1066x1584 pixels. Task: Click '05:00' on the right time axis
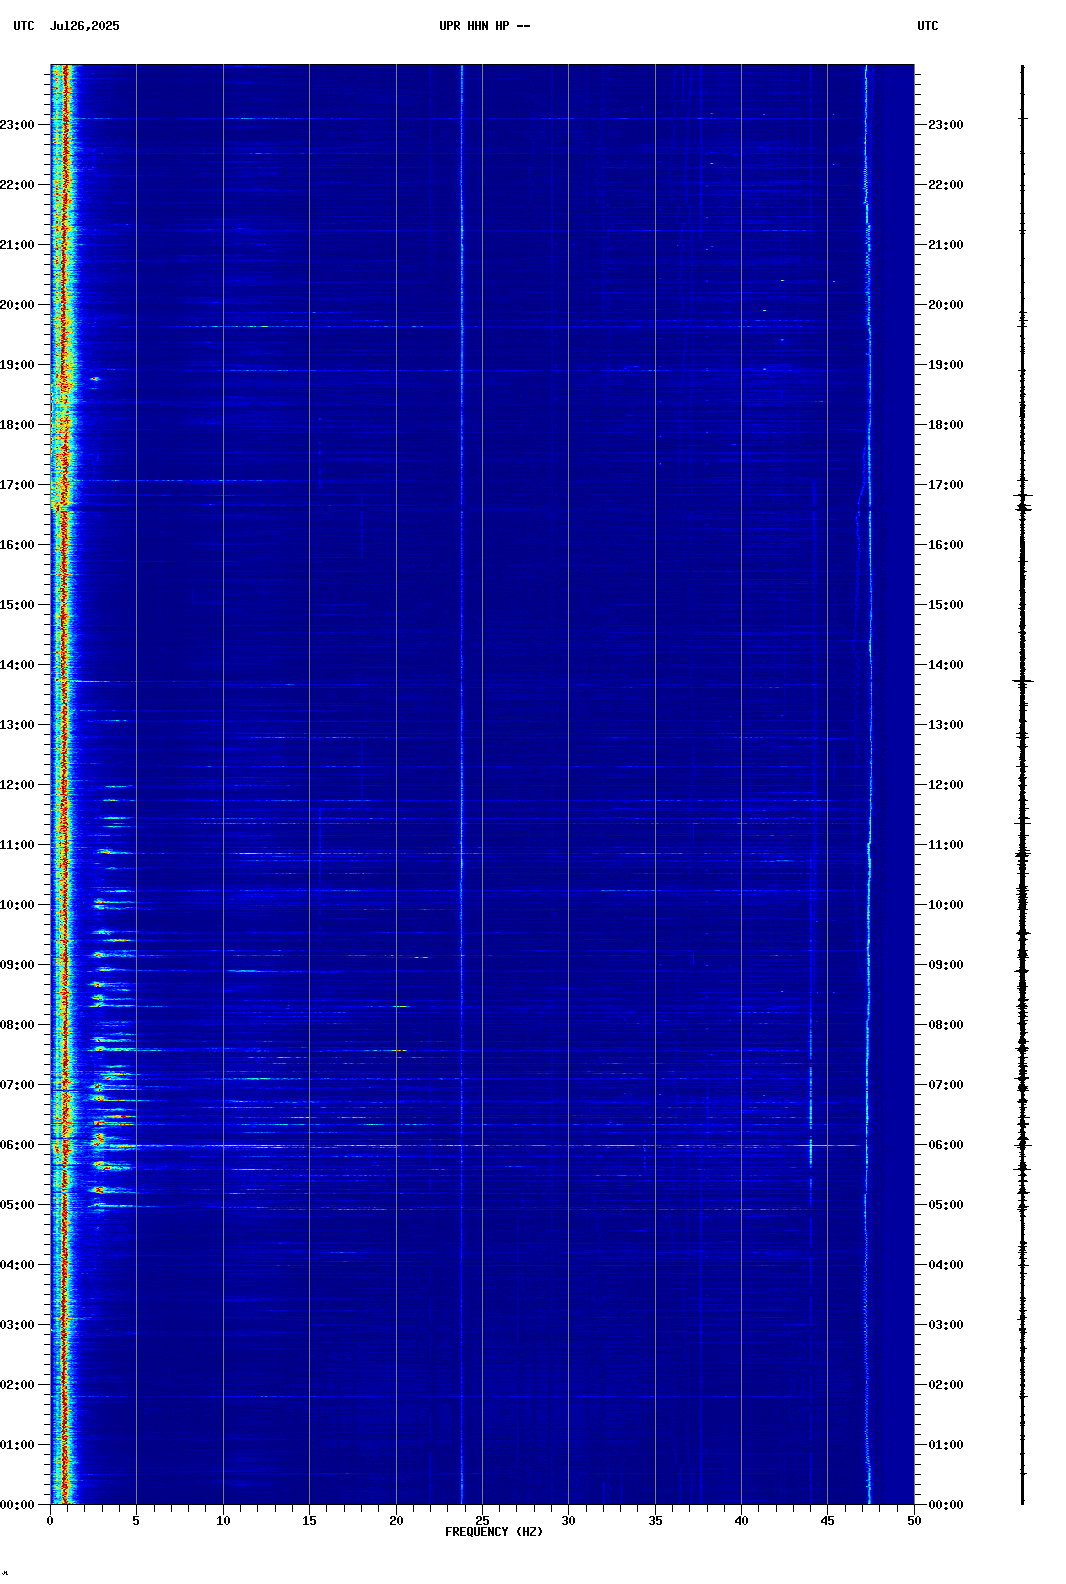pyautogui.click(x=946, y=1205)
